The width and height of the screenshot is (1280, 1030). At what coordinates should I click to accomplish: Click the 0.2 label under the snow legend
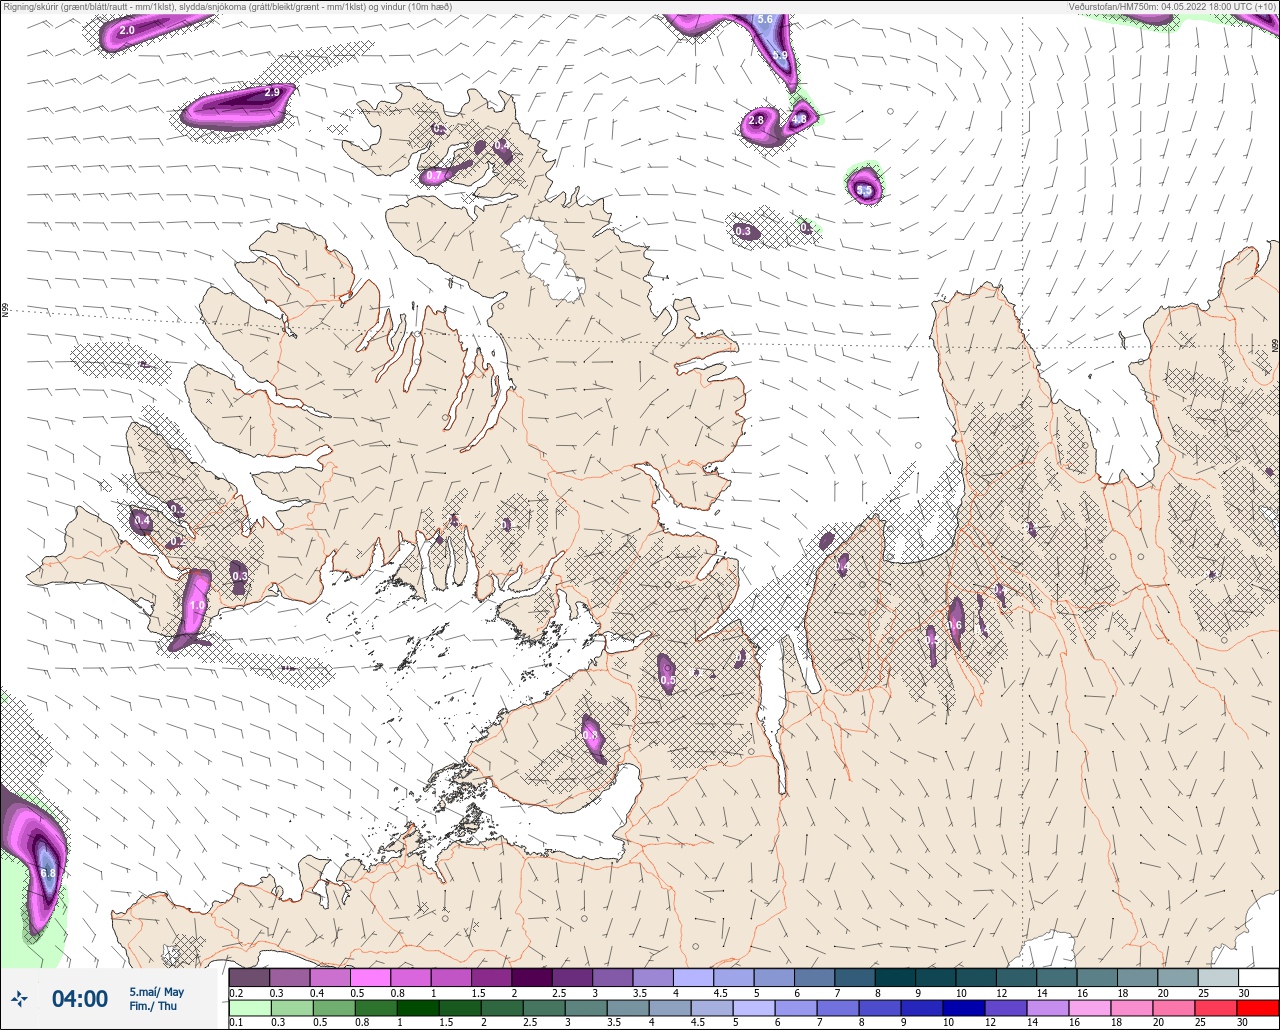point(236,992)
